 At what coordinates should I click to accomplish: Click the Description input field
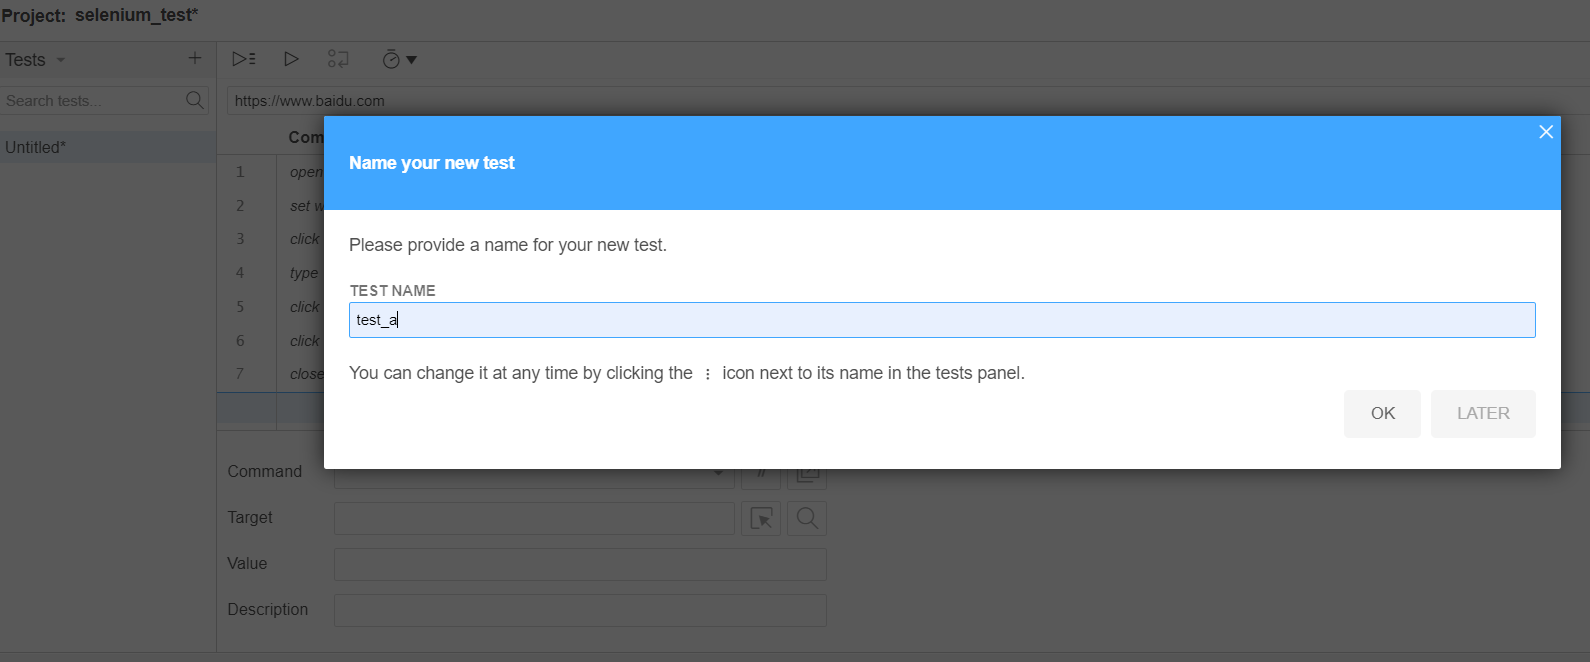tap(580, 610)
